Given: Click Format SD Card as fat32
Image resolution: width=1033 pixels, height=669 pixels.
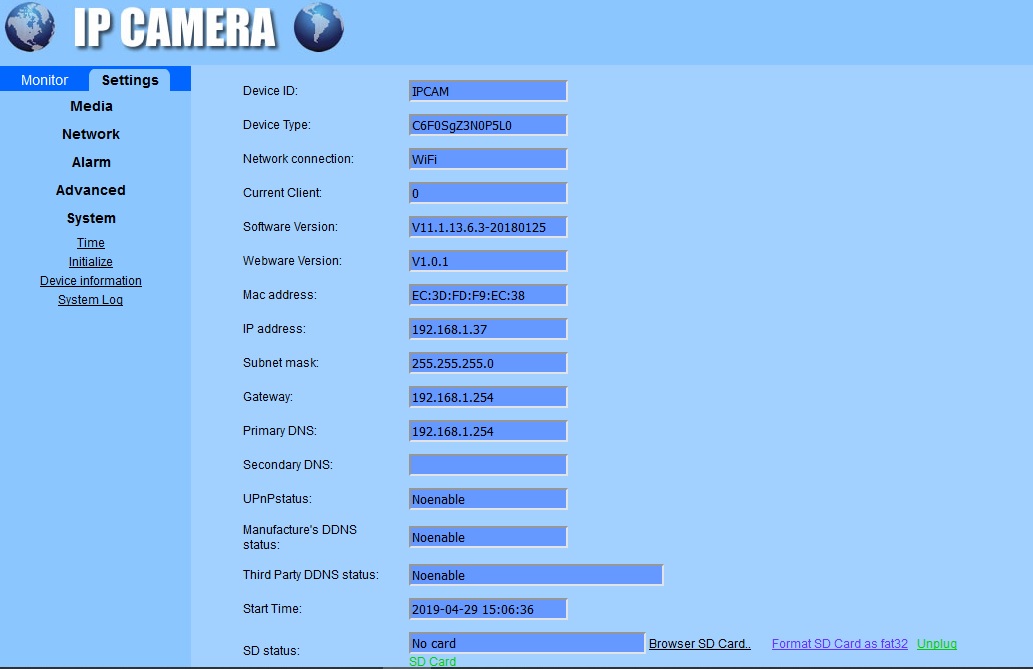Looking at the screenshot, I should pos(840,644).
